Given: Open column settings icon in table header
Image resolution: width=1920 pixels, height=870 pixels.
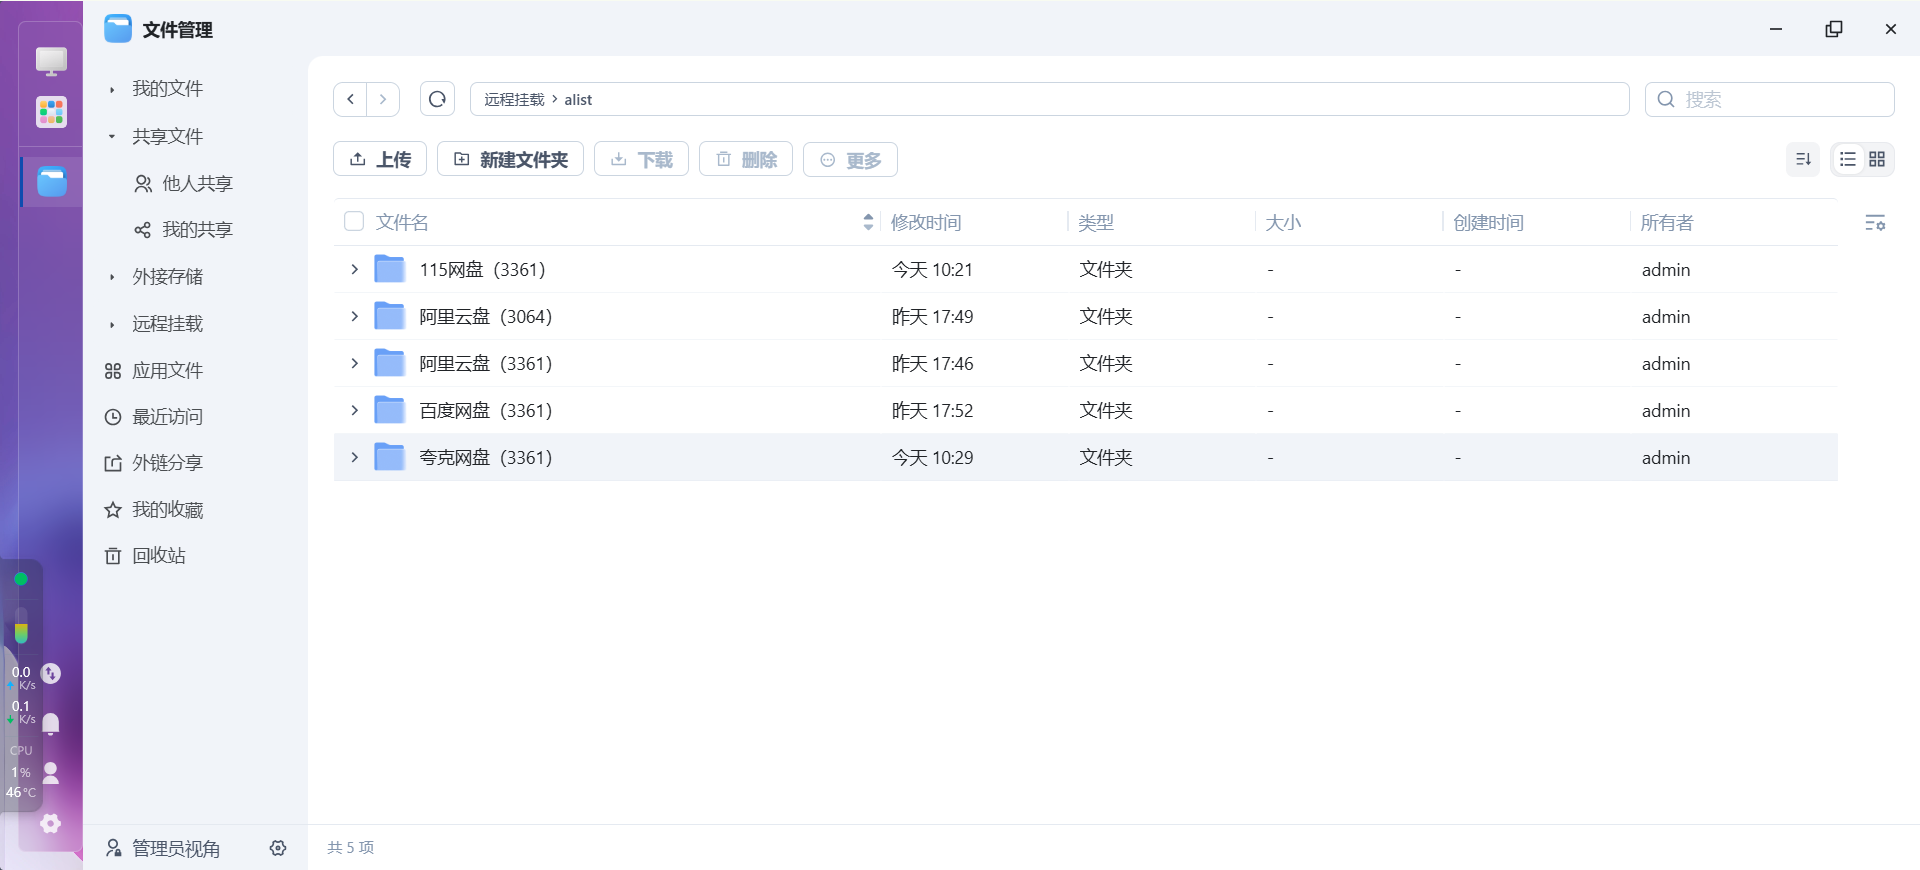Looking at the screenshot, I should point(1875,223).
